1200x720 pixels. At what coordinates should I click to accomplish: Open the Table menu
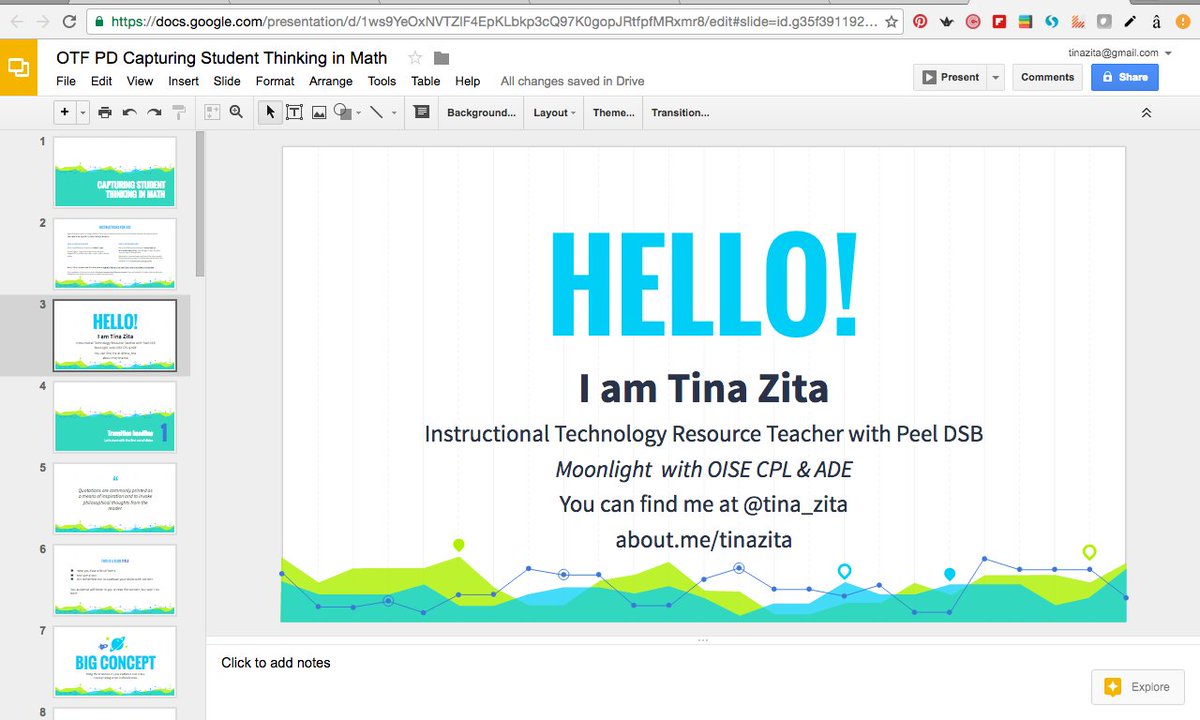tap(426, 81)
